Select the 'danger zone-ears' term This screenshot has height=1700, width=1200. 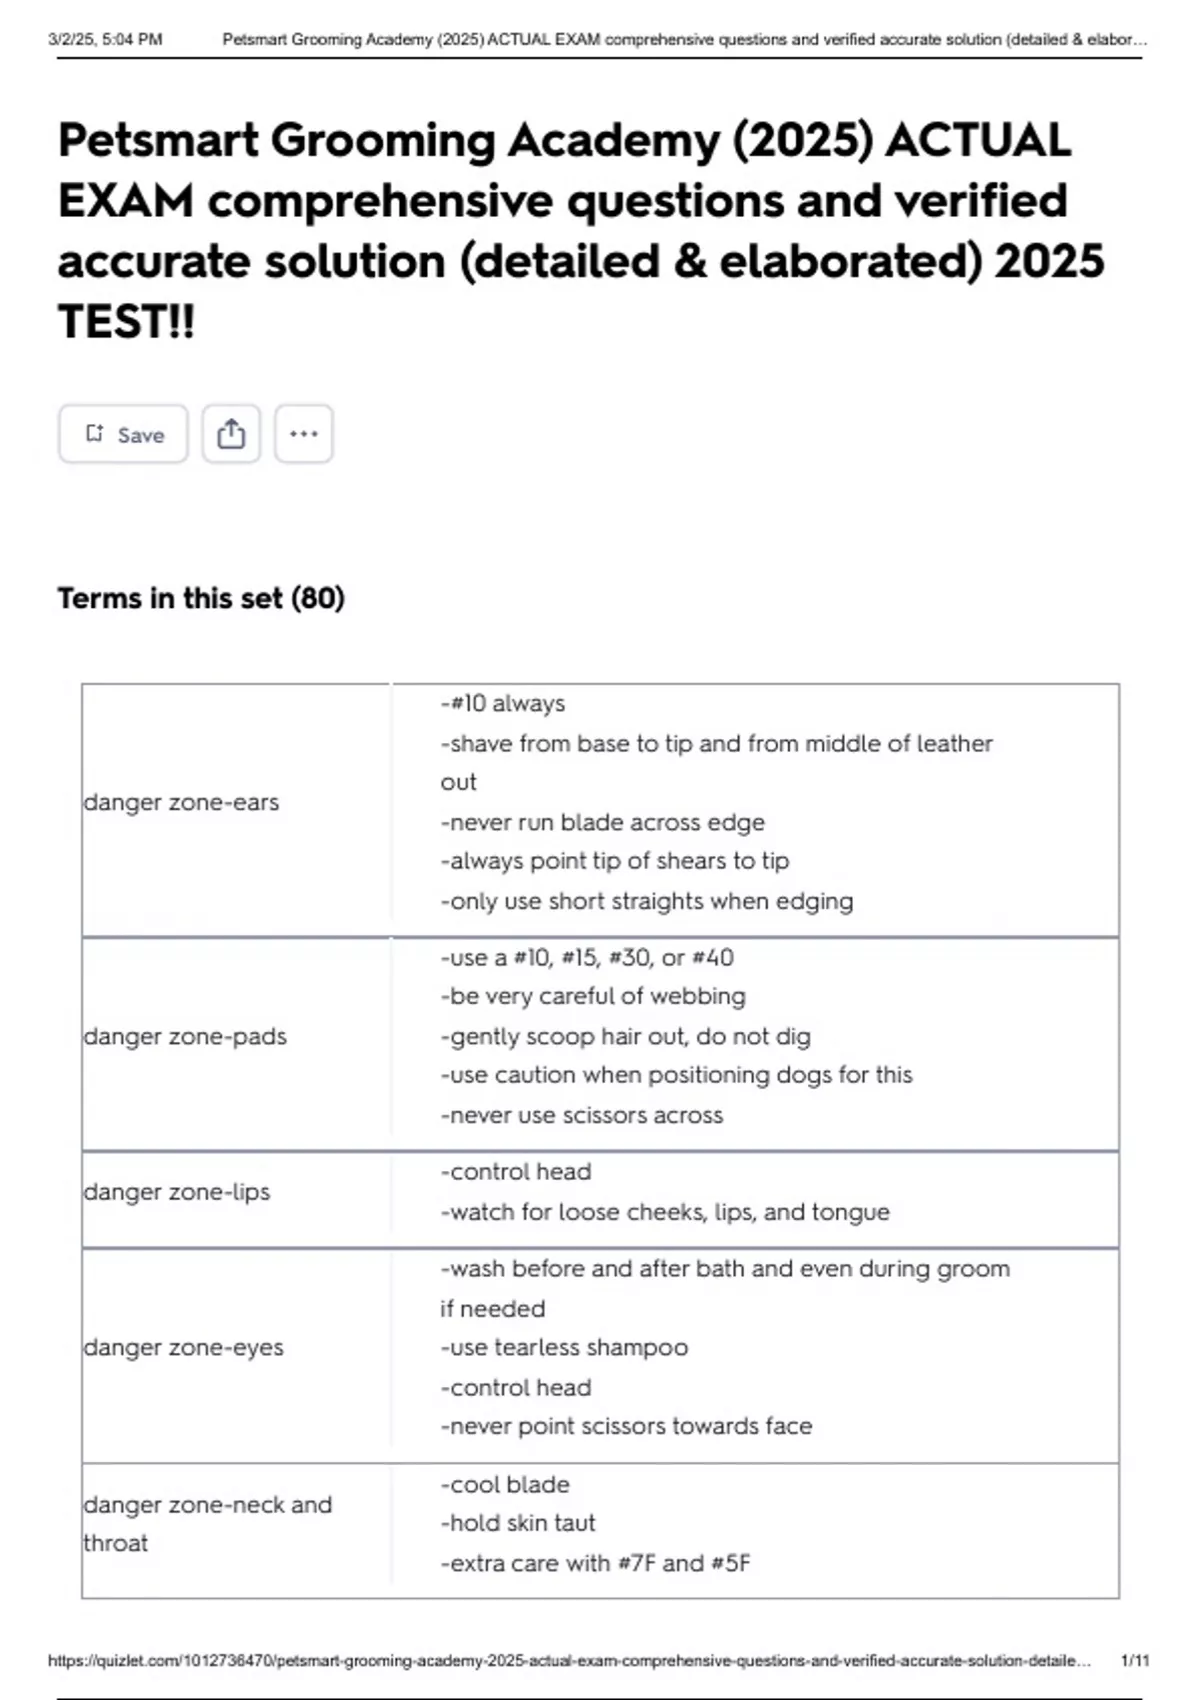(181, 802)
